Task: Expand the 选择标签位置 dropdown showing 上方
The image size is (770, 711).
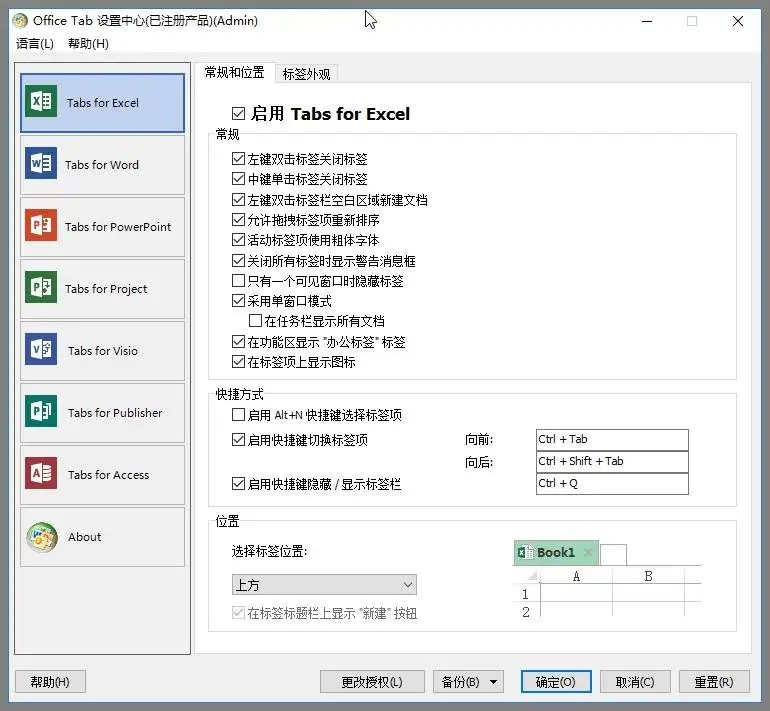Action: pos(323,585)
